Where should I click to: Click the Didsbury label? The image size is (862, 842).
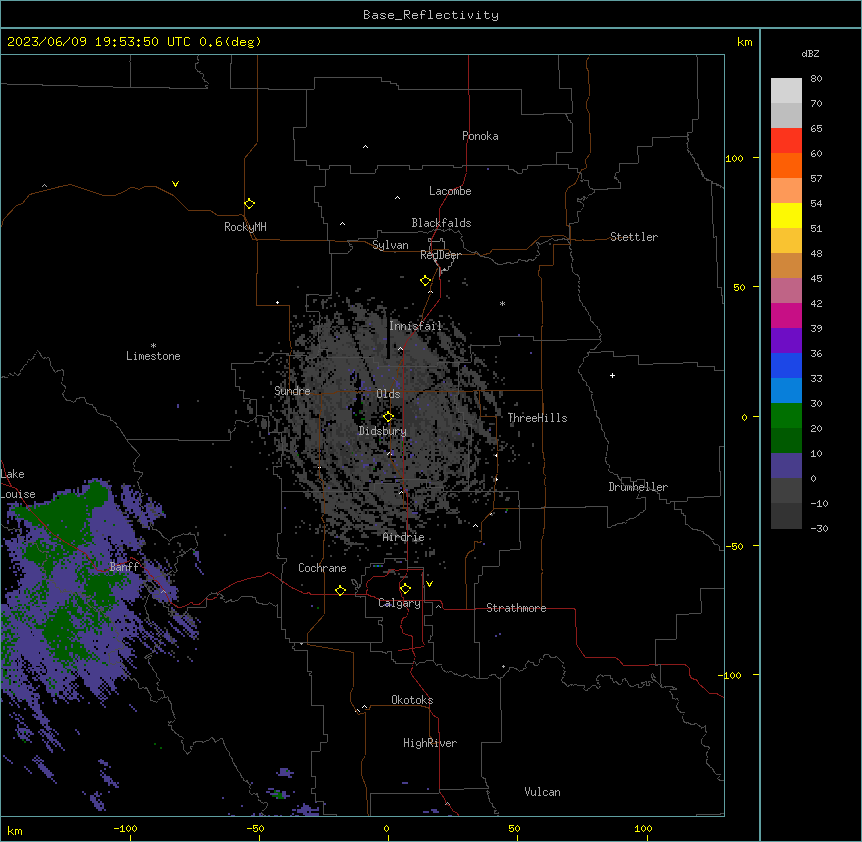[383, 431]
